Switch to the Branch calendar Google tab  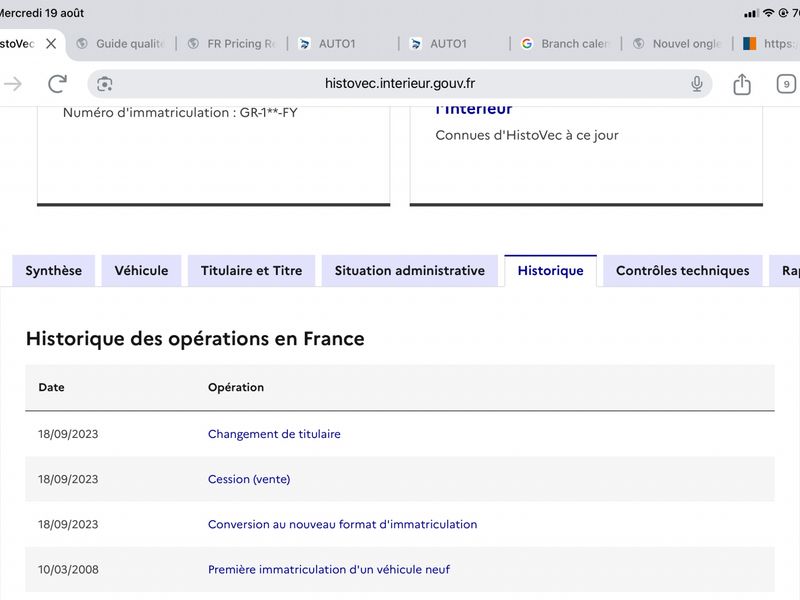click(x=567, y=44)
